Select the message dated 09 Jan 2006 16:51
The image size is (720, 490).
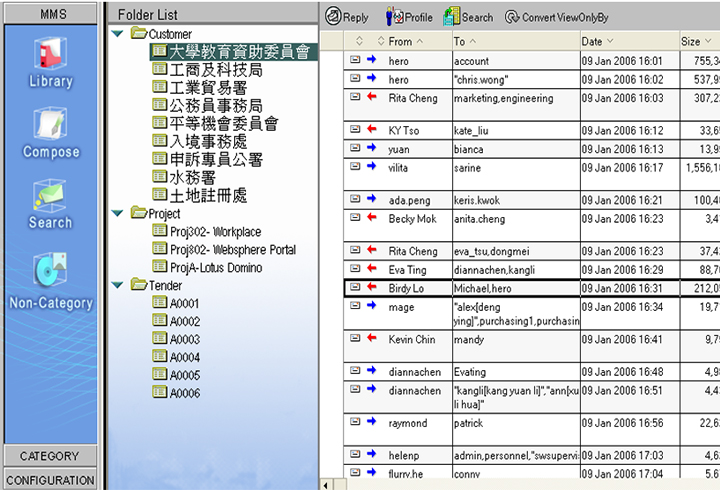[532, 397]
